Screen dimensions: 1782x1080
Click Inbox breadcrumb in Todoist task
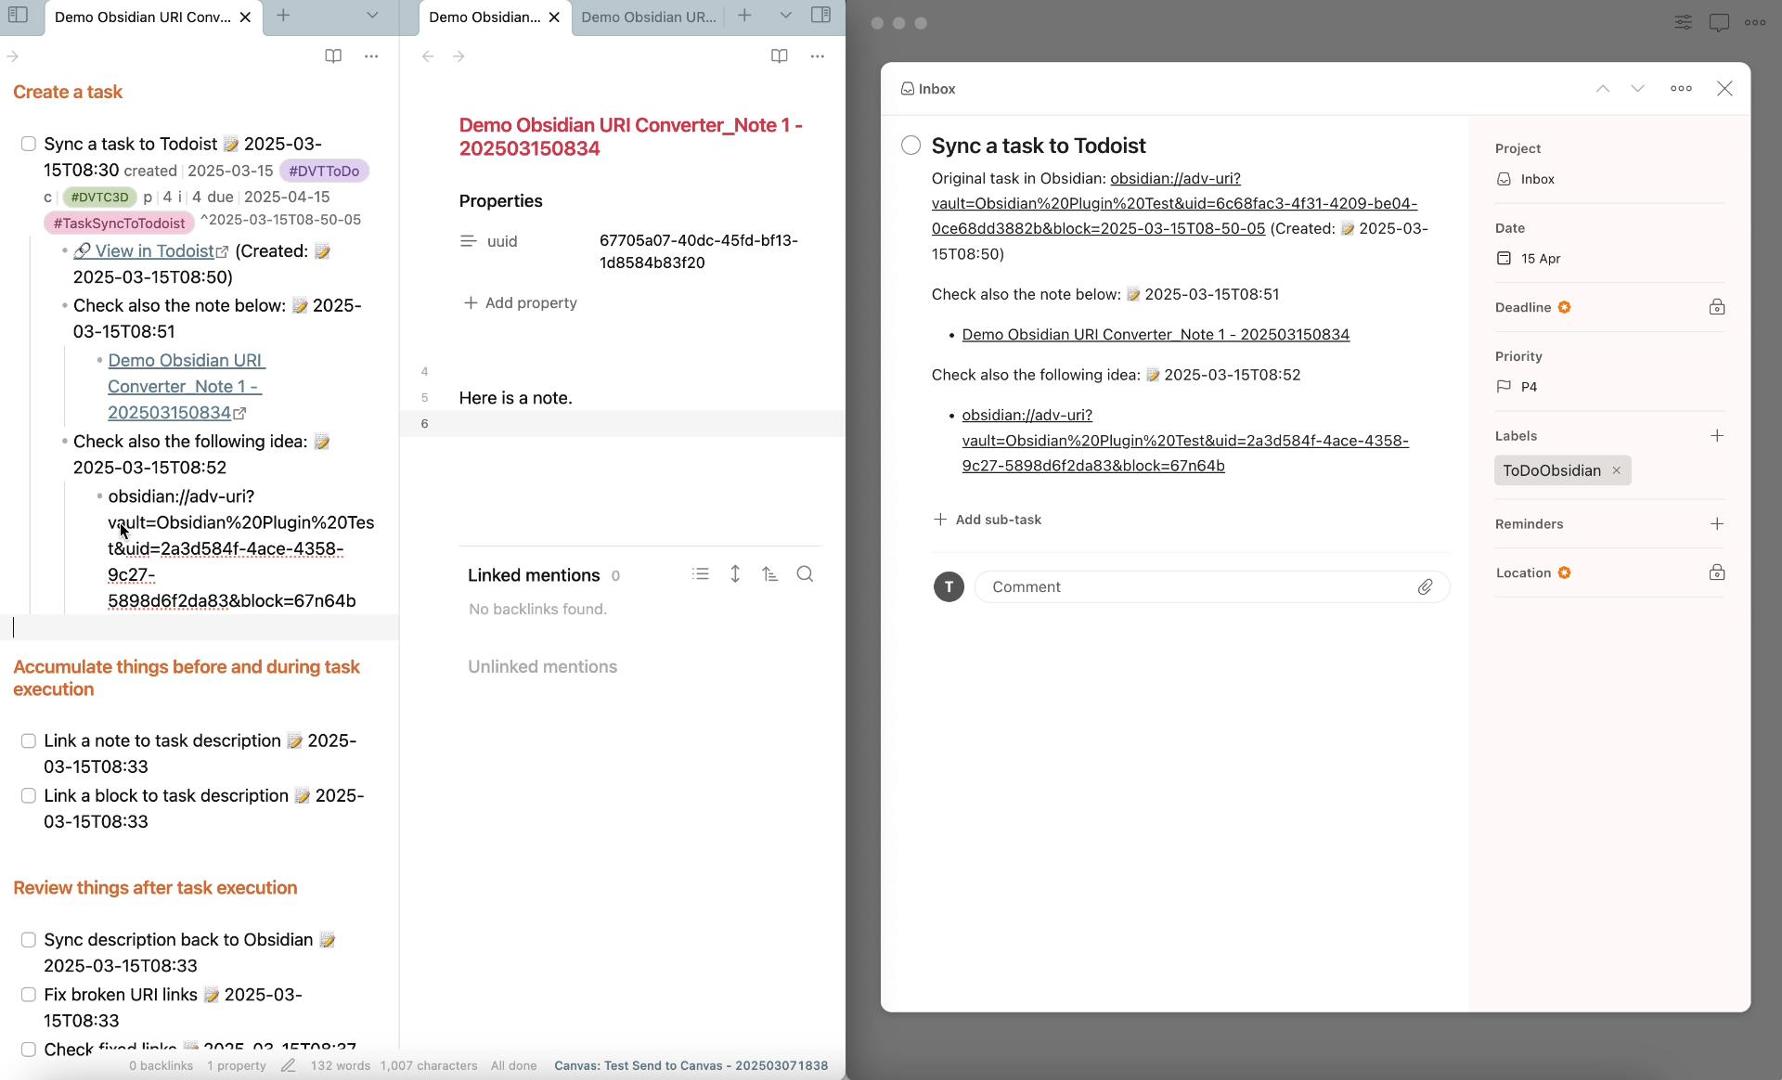coord(928,89)
